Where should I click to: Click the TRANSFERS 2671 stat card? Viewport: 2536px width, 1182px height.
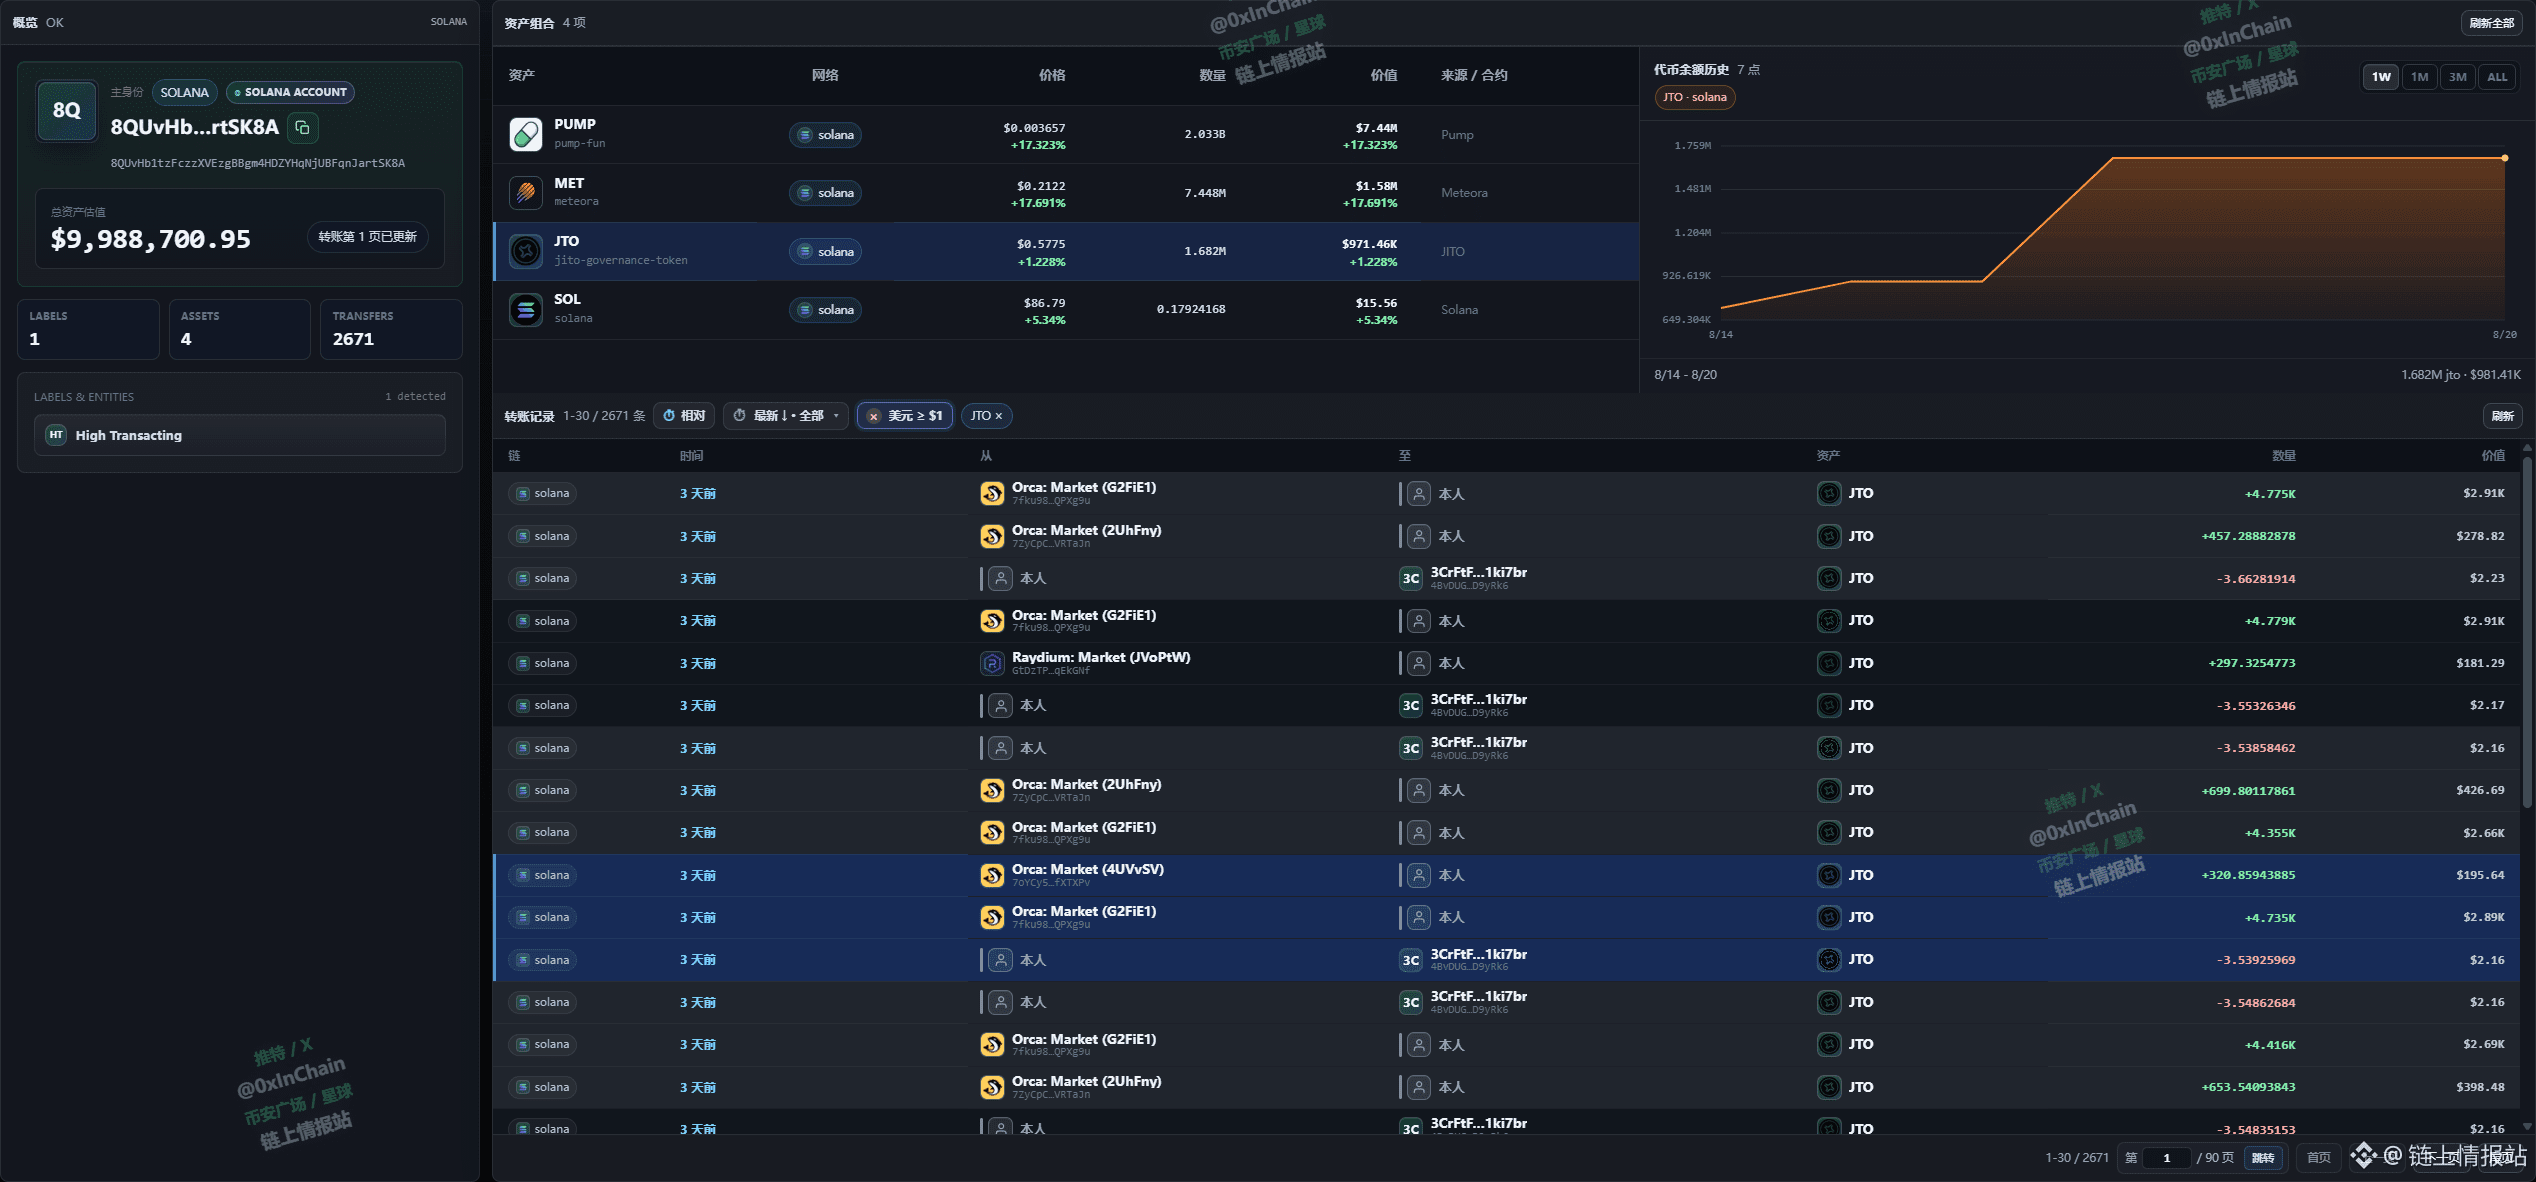point(391,329)
